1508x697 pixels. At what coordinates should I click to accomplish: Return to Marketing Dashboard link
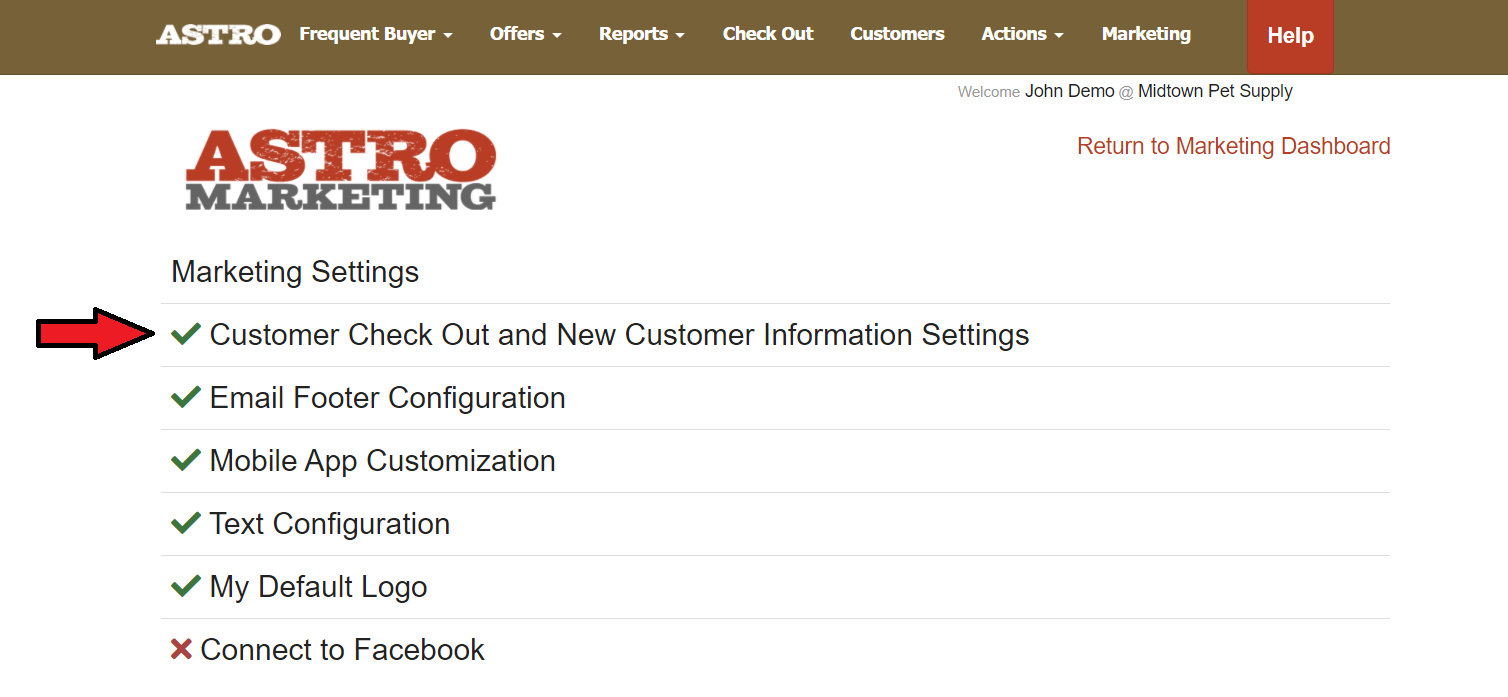pyautogui.click(x=1233, y=146)
